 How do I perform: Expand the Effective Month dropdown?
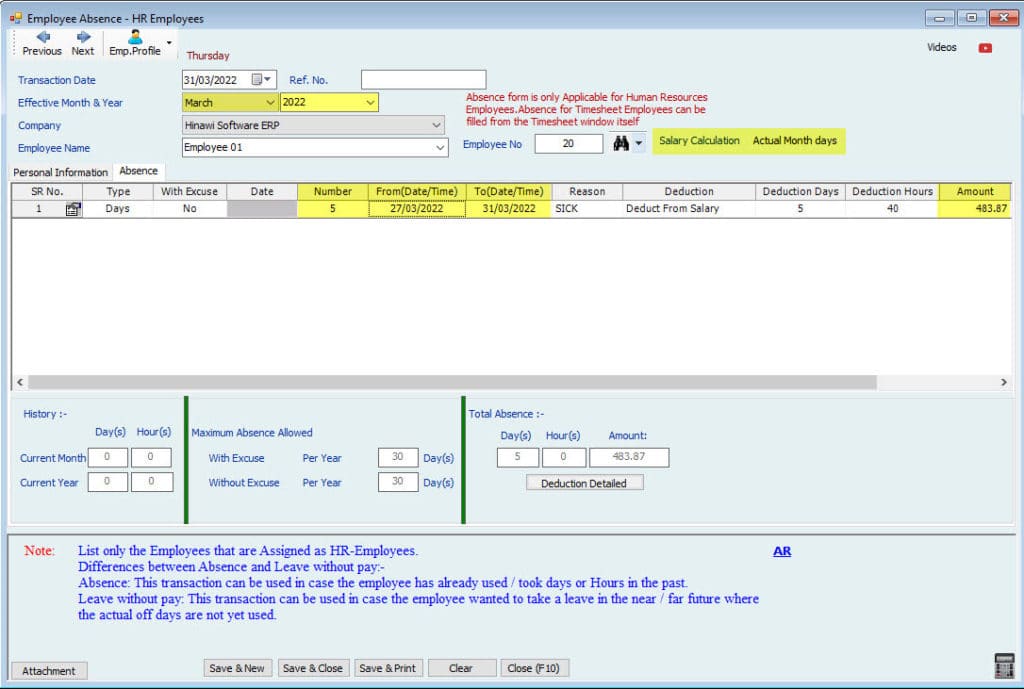(x=270, y=103)
